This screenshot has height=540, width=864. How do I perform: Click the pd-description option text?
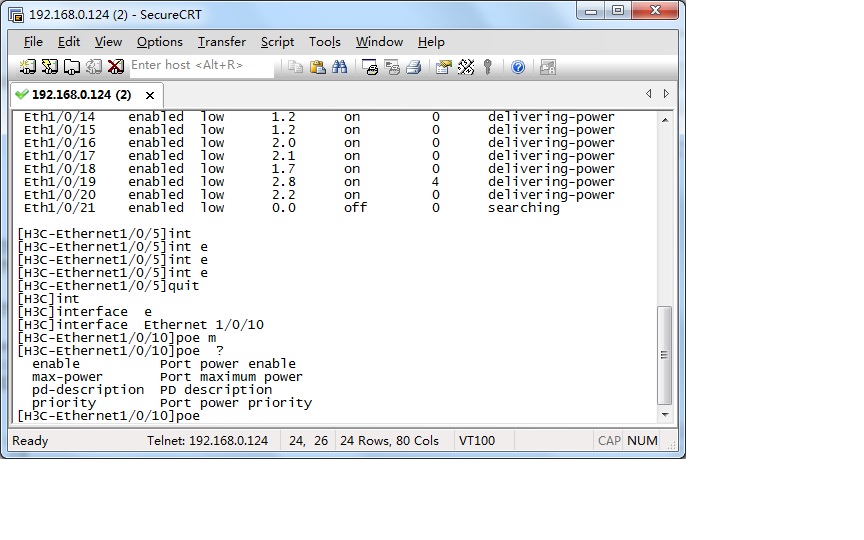point(88,390)
